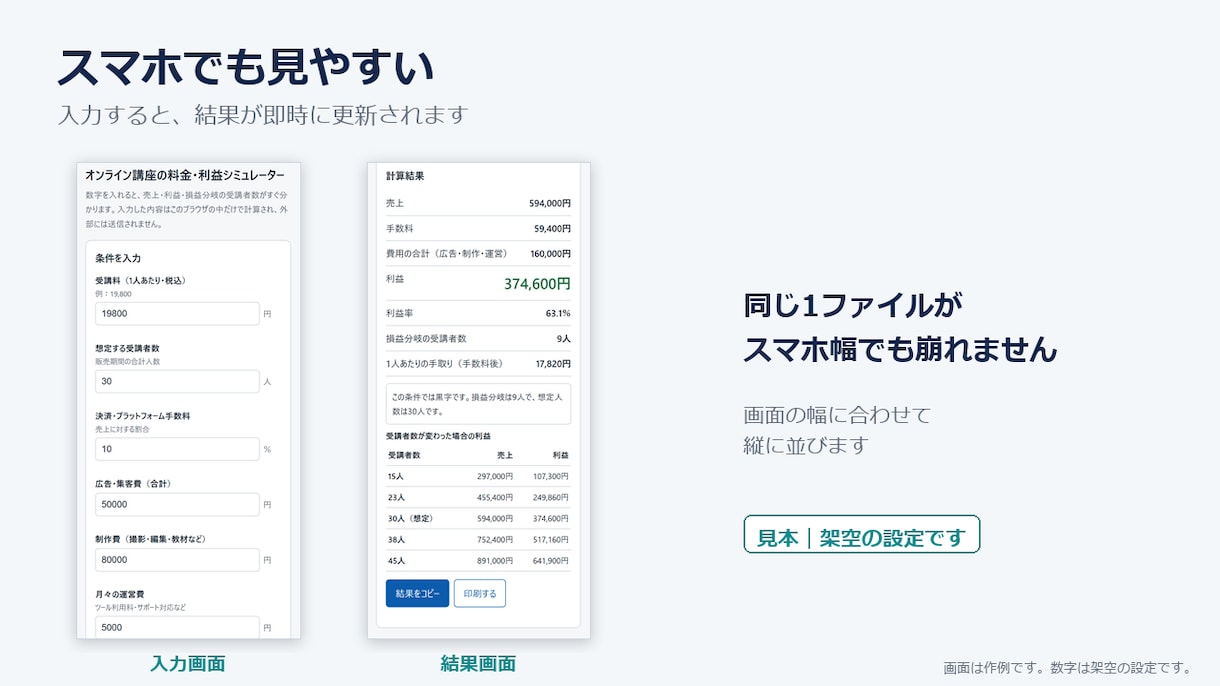Click the text スマホ幅でも崩れません
This screenshot has width=1220, height=686.
900,349
